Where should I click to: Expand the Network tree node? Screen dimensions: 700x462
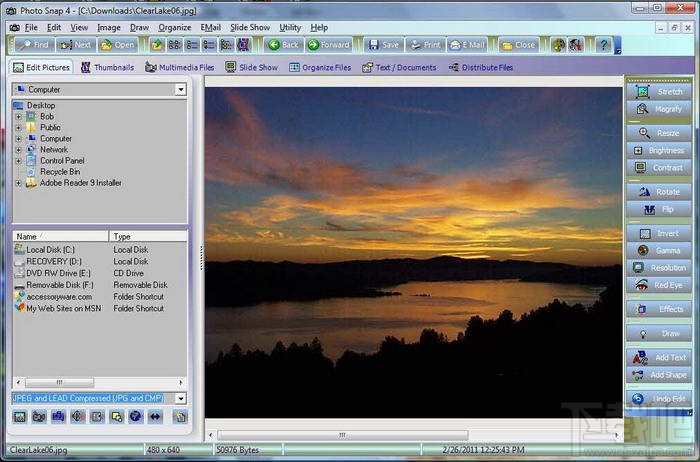pos(18,150)
